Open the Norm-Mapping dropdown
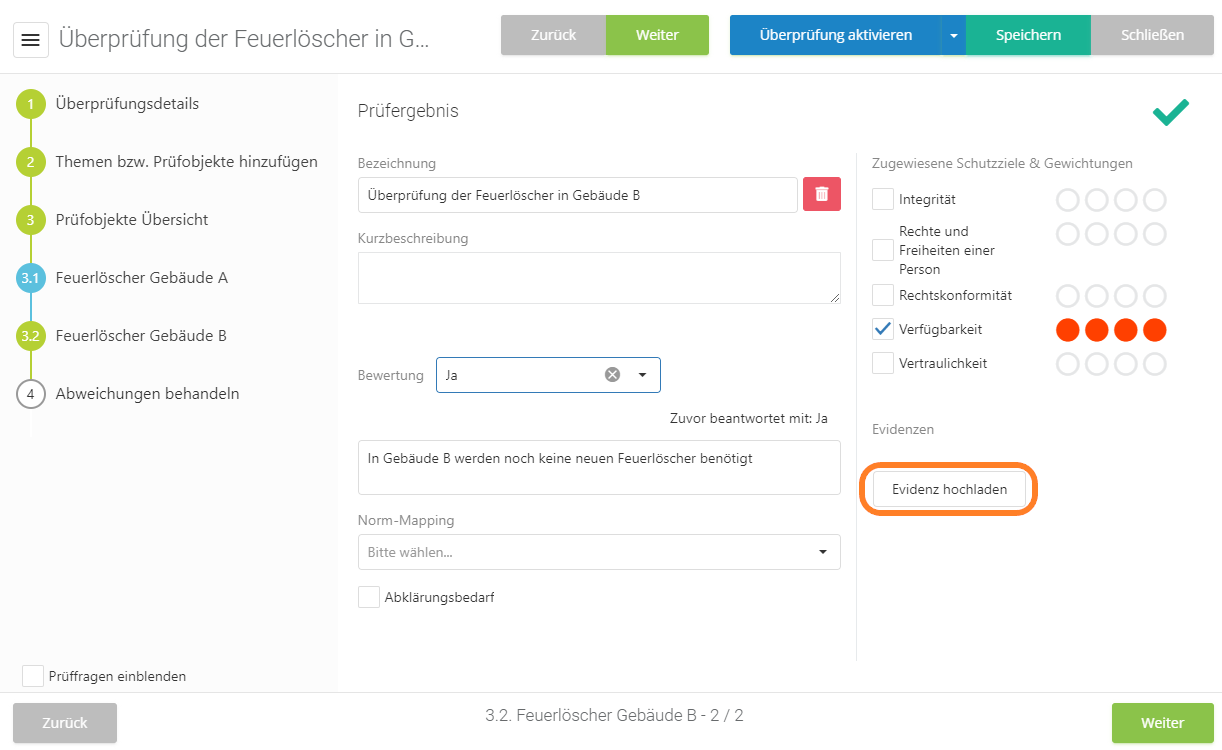This screenshot has height=750, width=1222. click(x=599, y=552)
